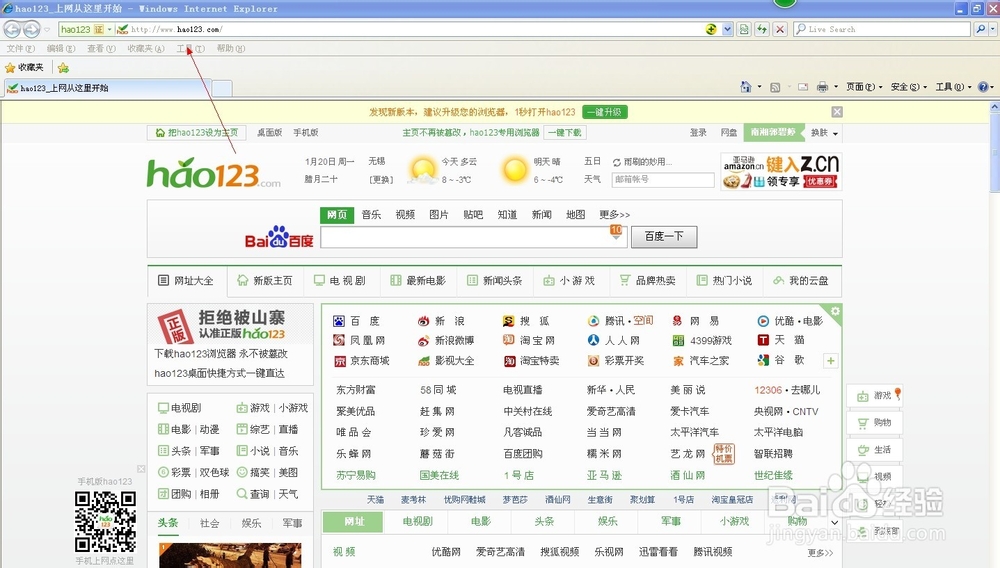Click the 热门小说 navigation tab

[724, 280]
